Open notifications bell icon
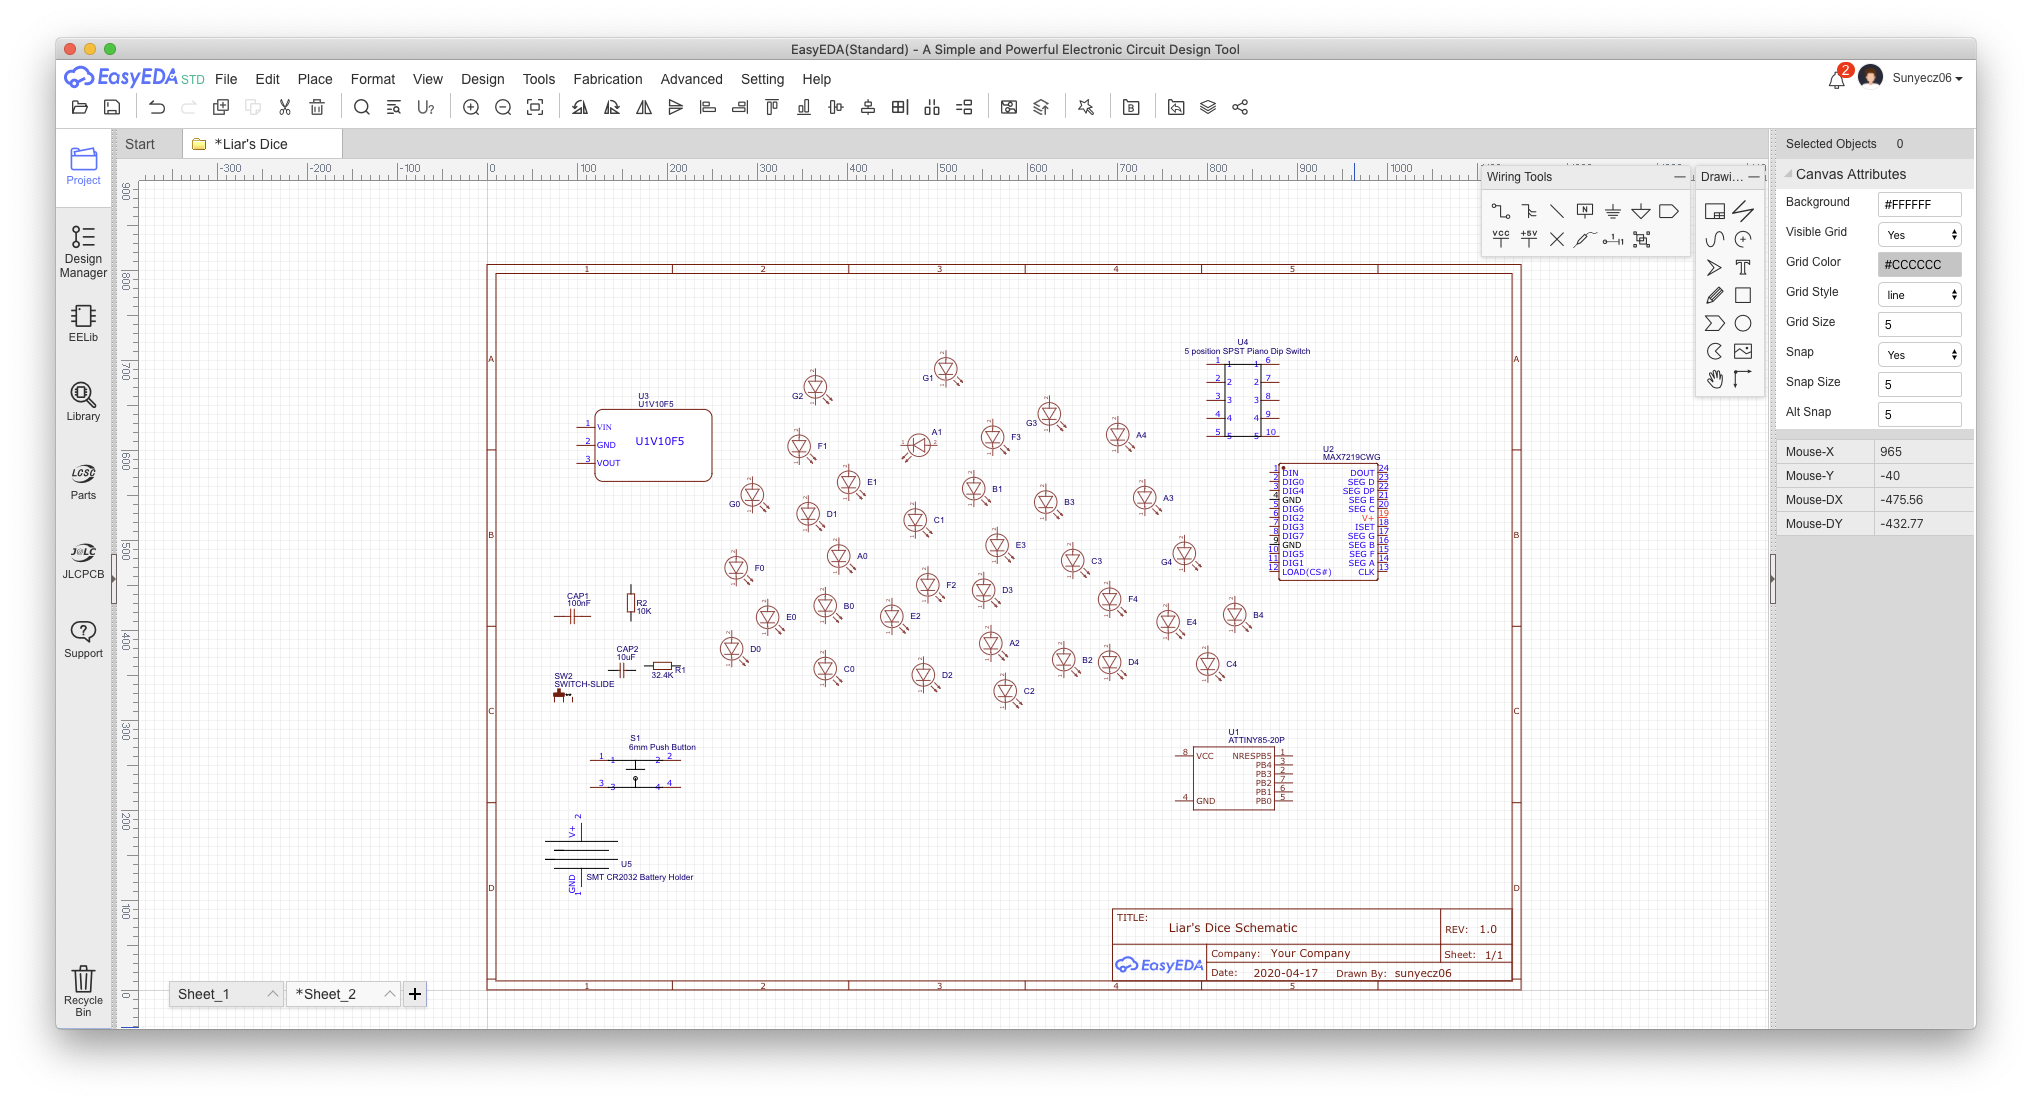This screenshot has width=2032, height=1103. [x=1836, y=80]
